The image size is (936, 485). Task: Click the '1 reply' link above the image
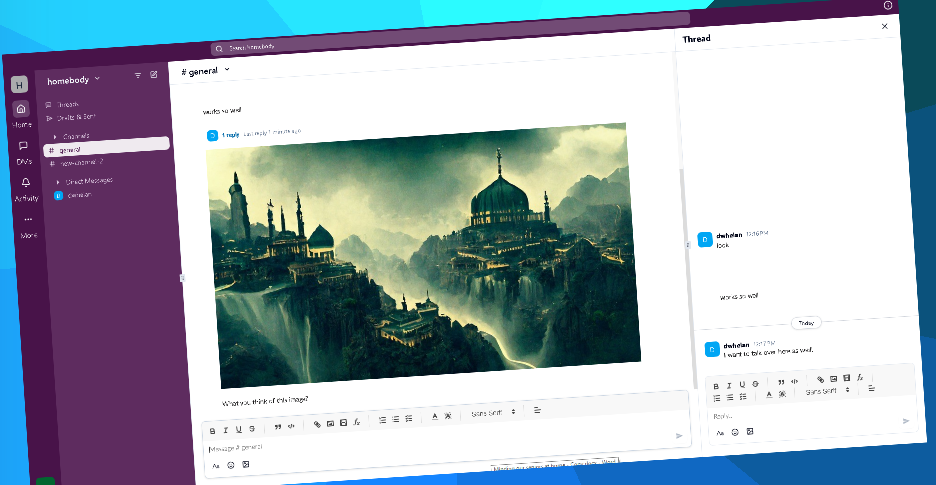230,134
